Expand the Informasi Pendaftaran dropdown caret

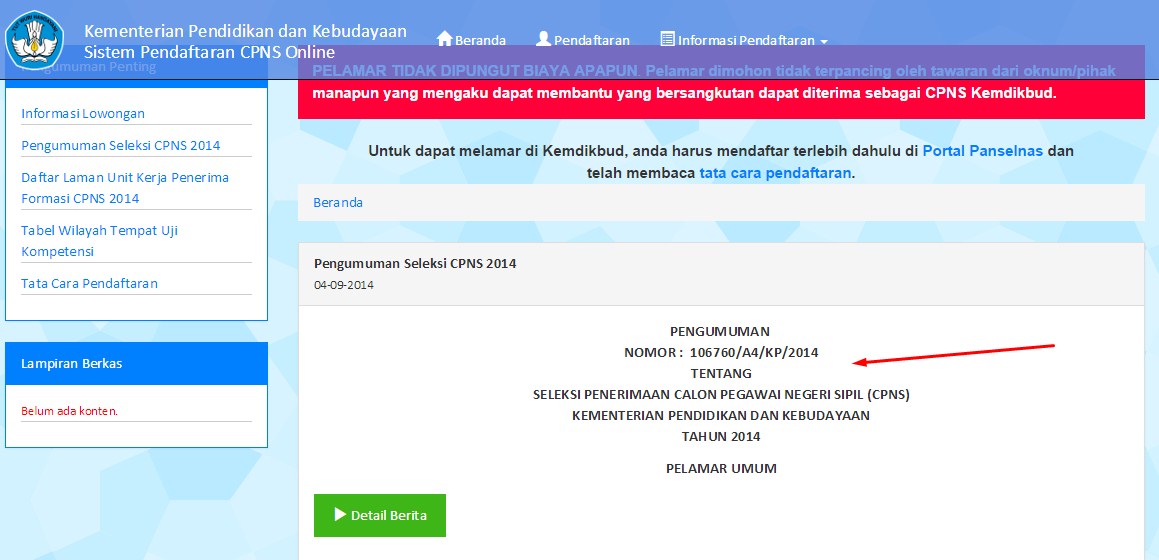(x=823, y=41)
